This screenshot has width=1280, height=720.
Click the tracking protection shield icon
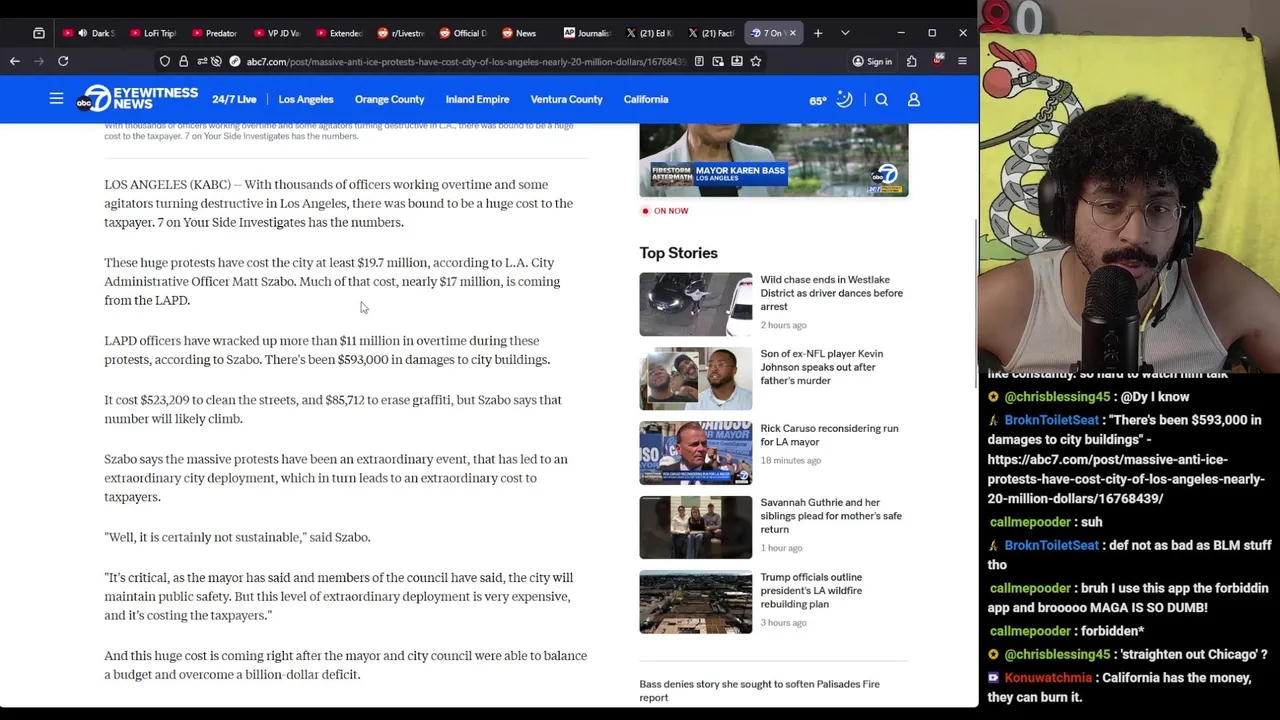point(165,61)
